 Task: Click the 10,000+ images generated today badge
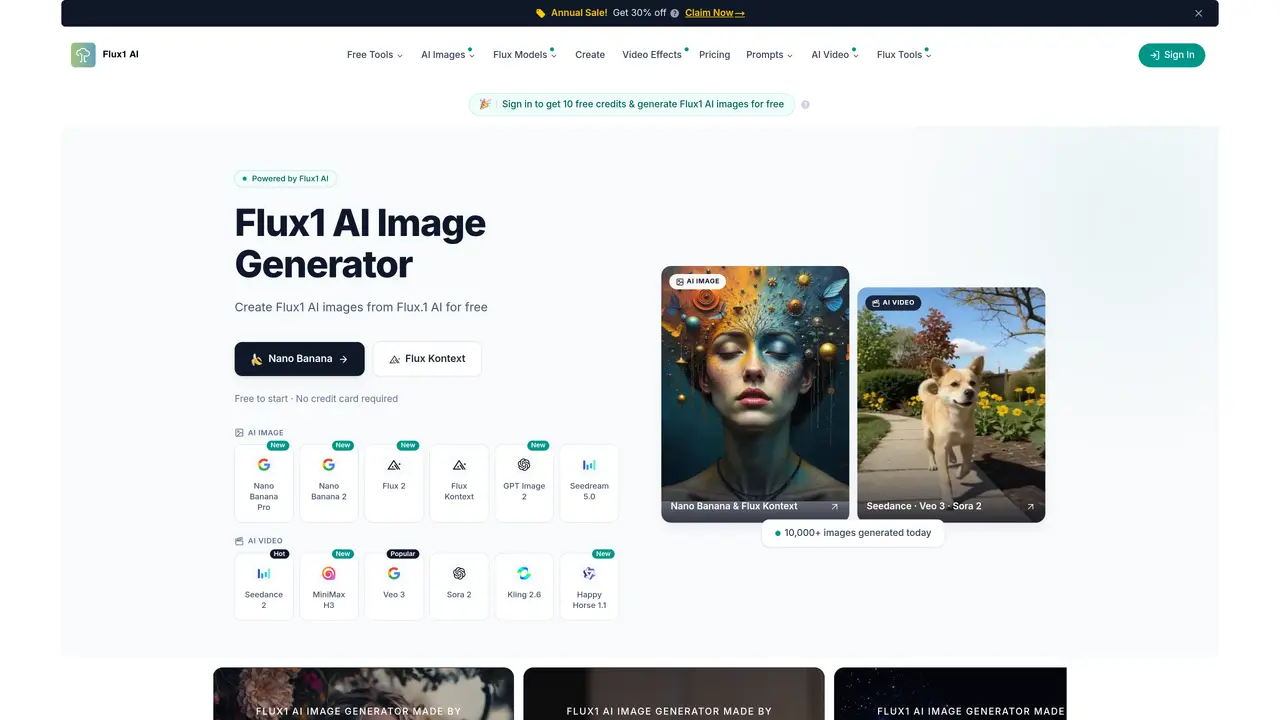pos(852,533)
